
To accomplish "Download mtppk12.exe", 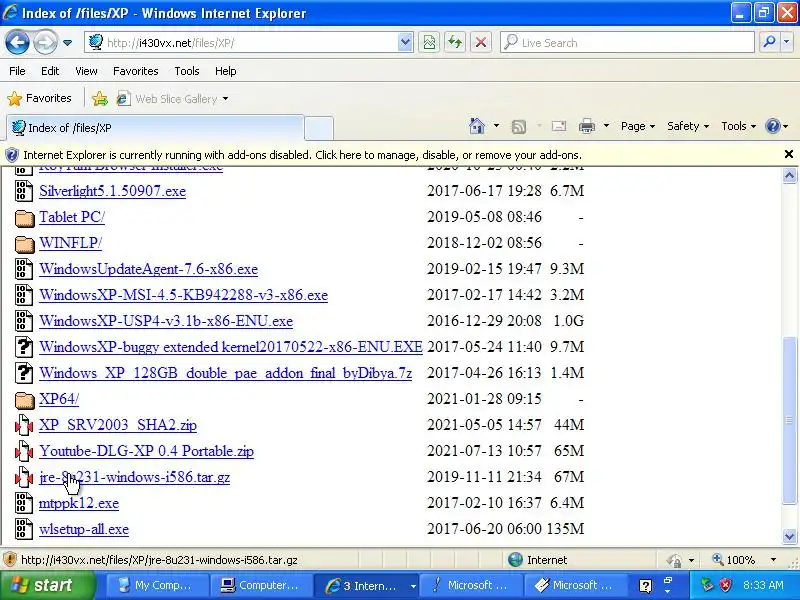I will 79,504.
